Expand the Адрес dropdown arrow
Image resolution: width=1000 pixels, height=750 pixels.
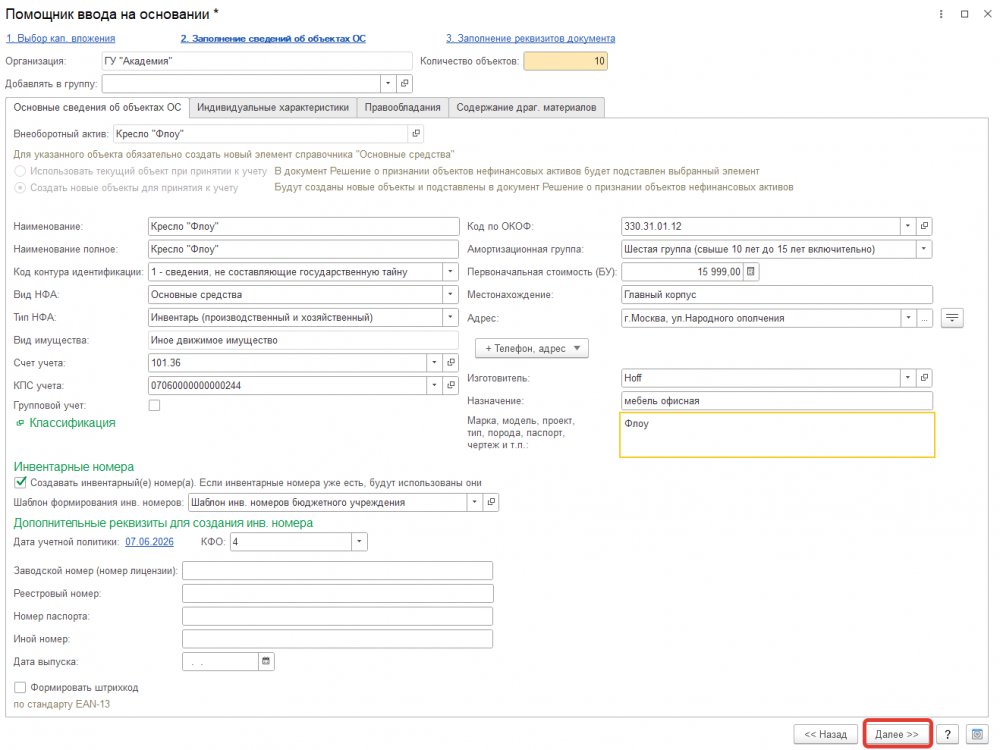909,318
